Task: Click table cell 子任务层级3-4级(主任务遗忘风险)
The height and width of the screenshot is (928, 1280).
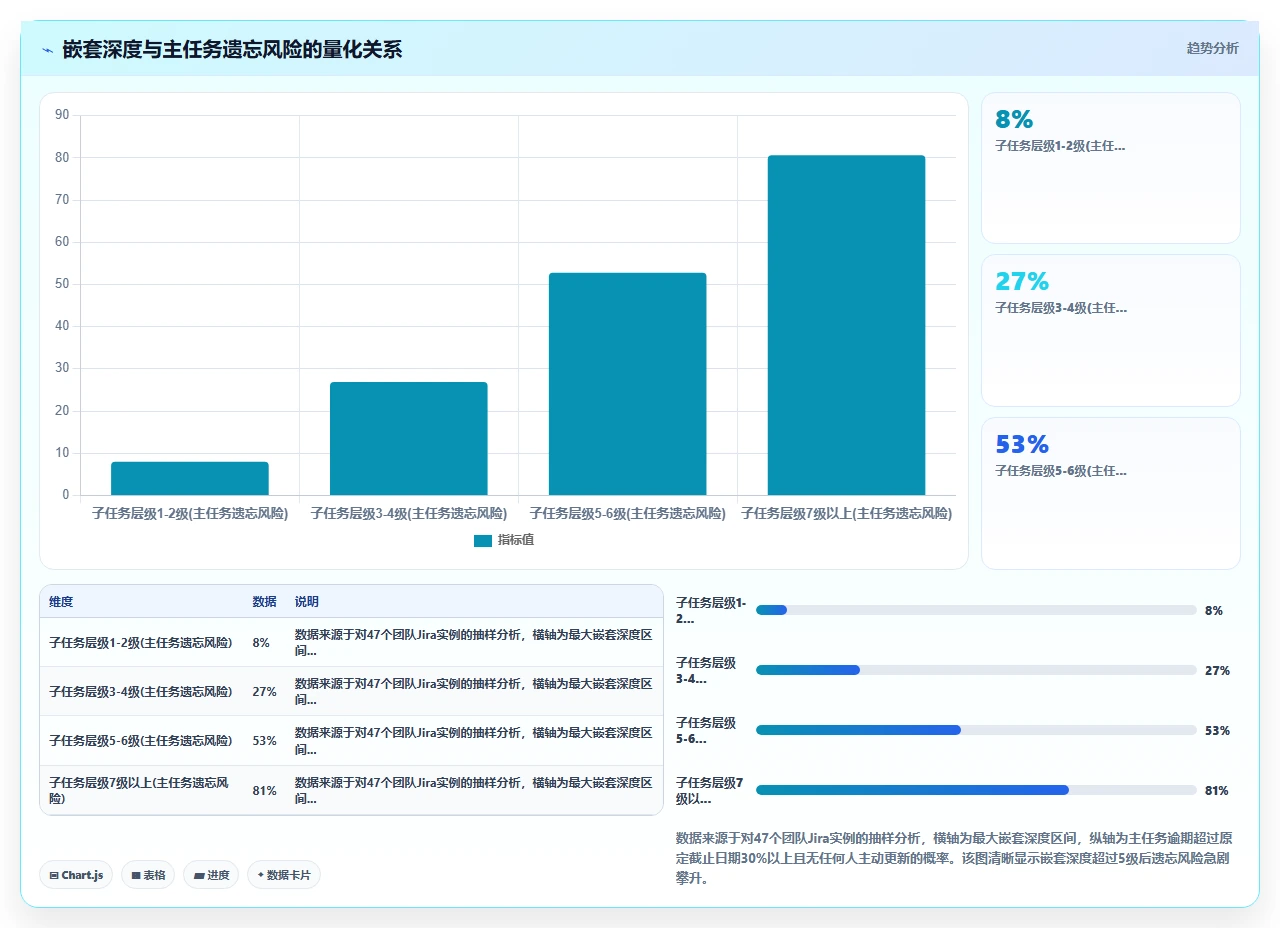Action: coord(140,692)
